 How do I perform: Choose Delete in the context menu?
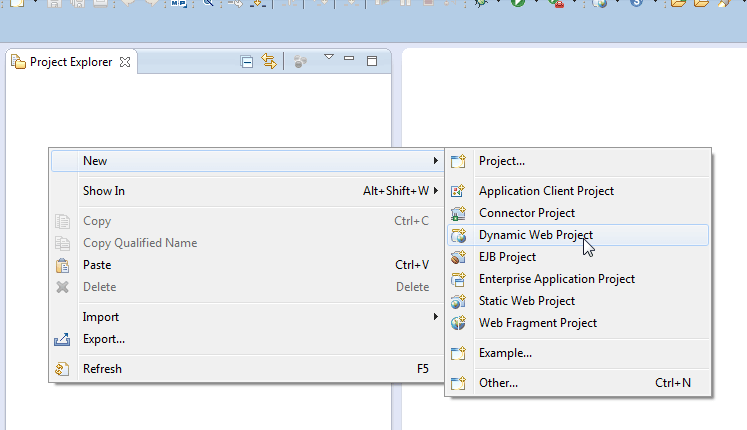tap(247, 287)
